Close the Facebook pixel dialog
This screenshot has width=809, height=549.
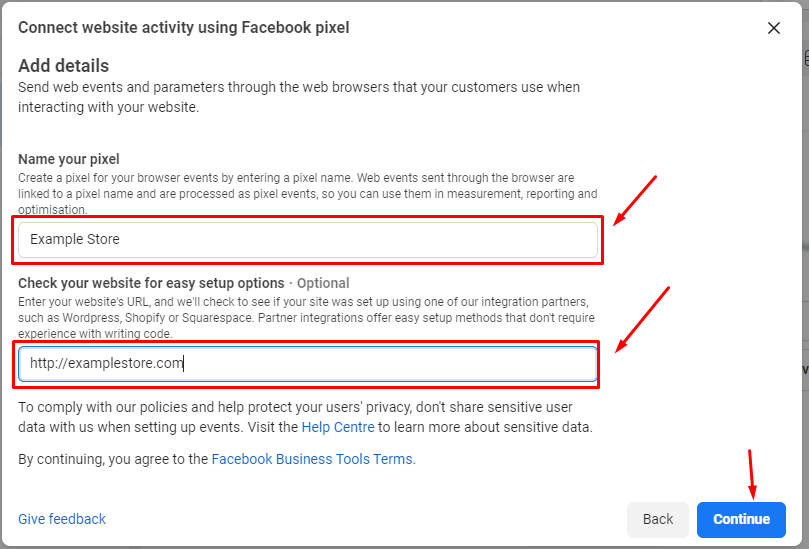point(773,28)
